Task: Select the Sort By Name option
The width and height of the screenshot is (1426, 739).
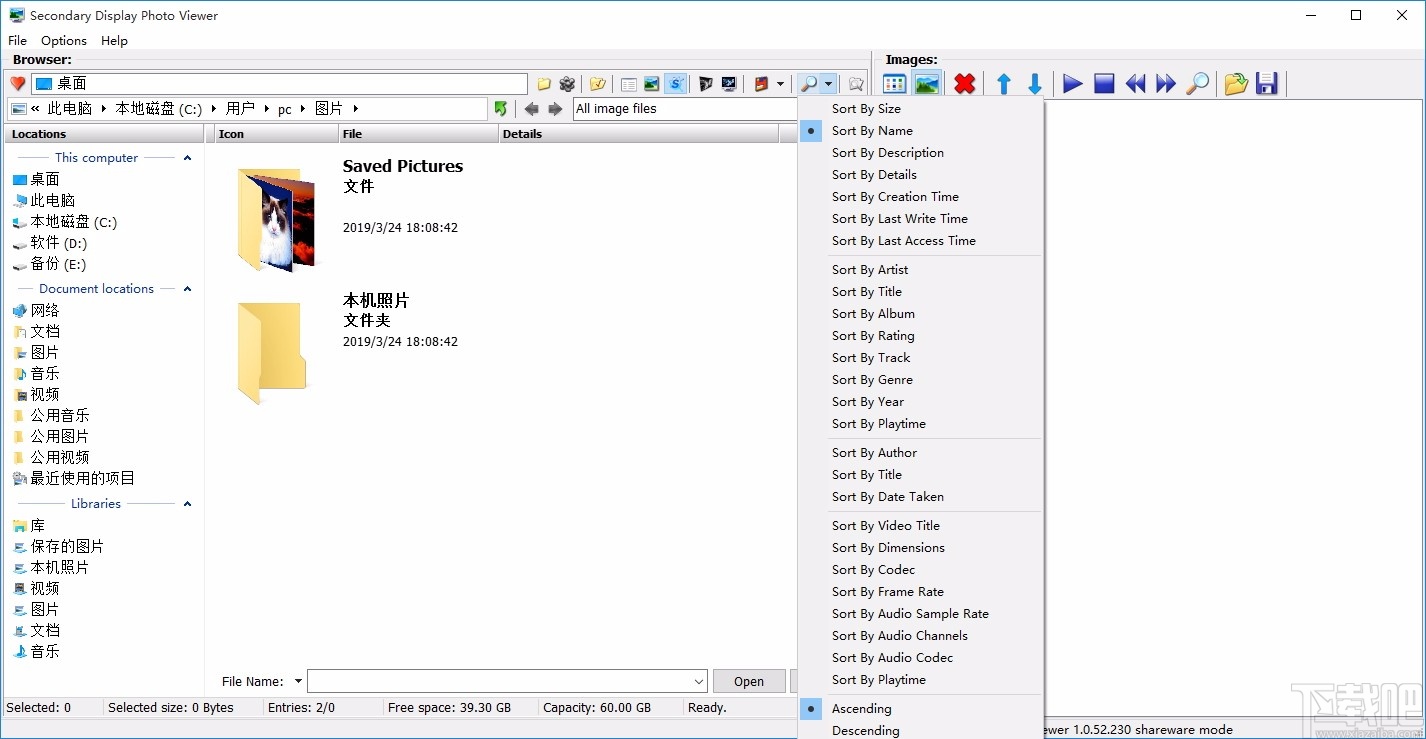Action: coord(871,130)
